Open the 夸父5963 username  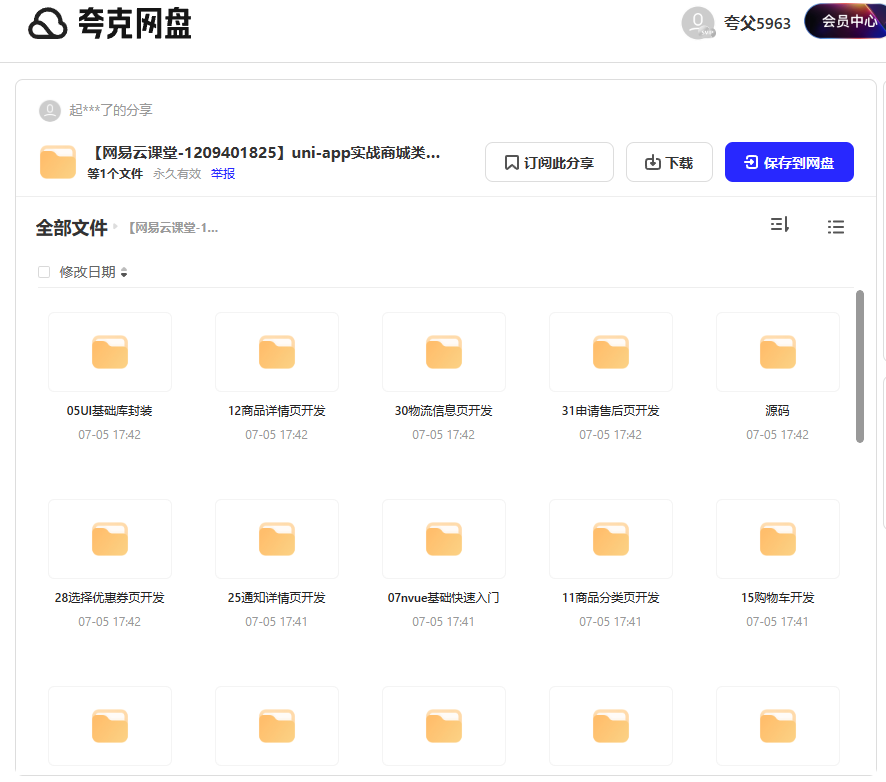pos(757,23)
